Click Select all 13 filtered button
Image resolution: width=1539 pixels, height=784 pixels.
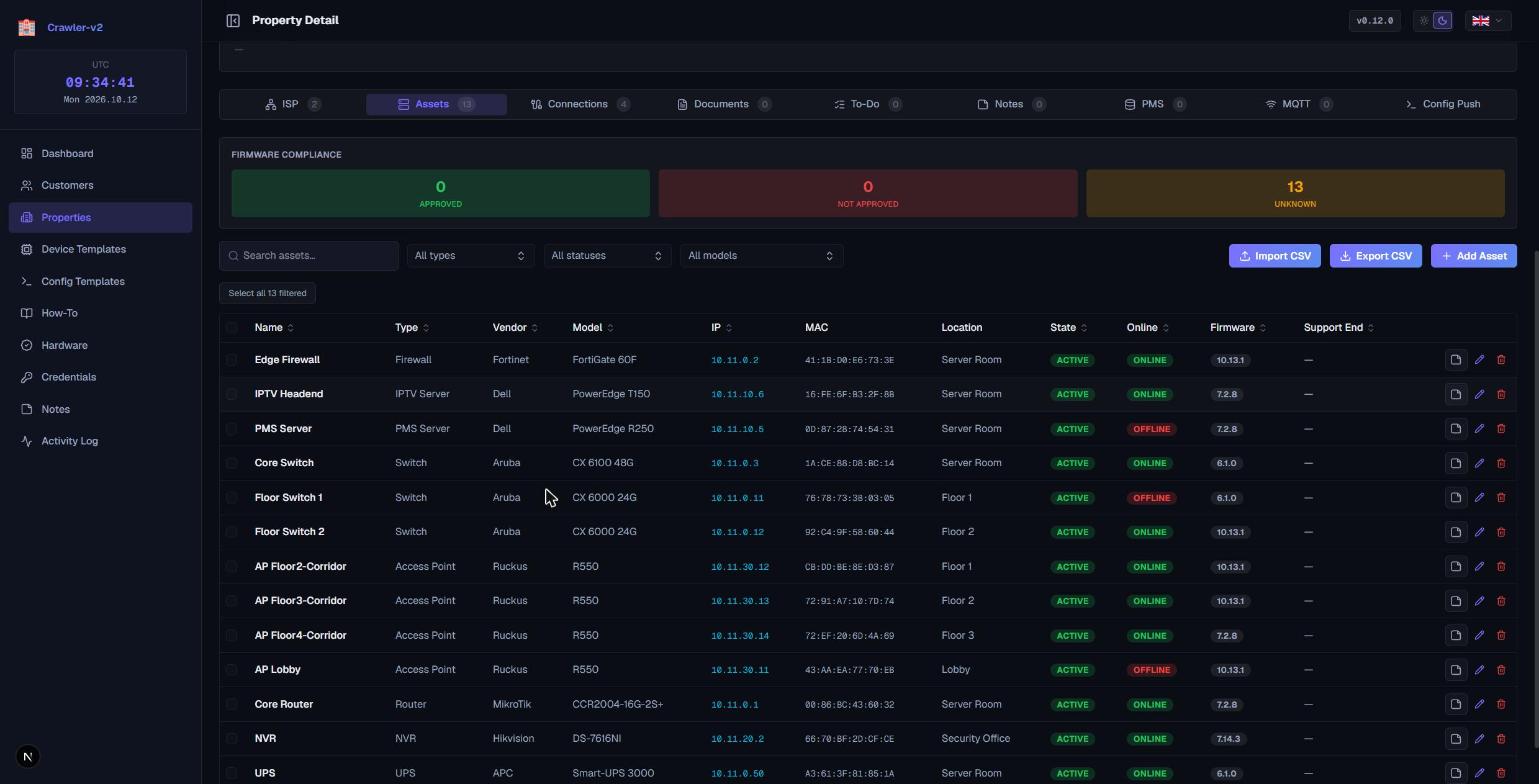click(267, 293)
